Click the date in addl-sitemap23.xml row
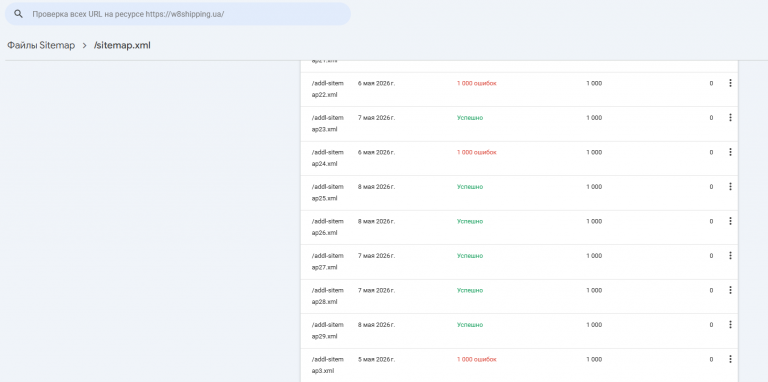768x382 pixels. pyautogui.click(x=376, y=118)
